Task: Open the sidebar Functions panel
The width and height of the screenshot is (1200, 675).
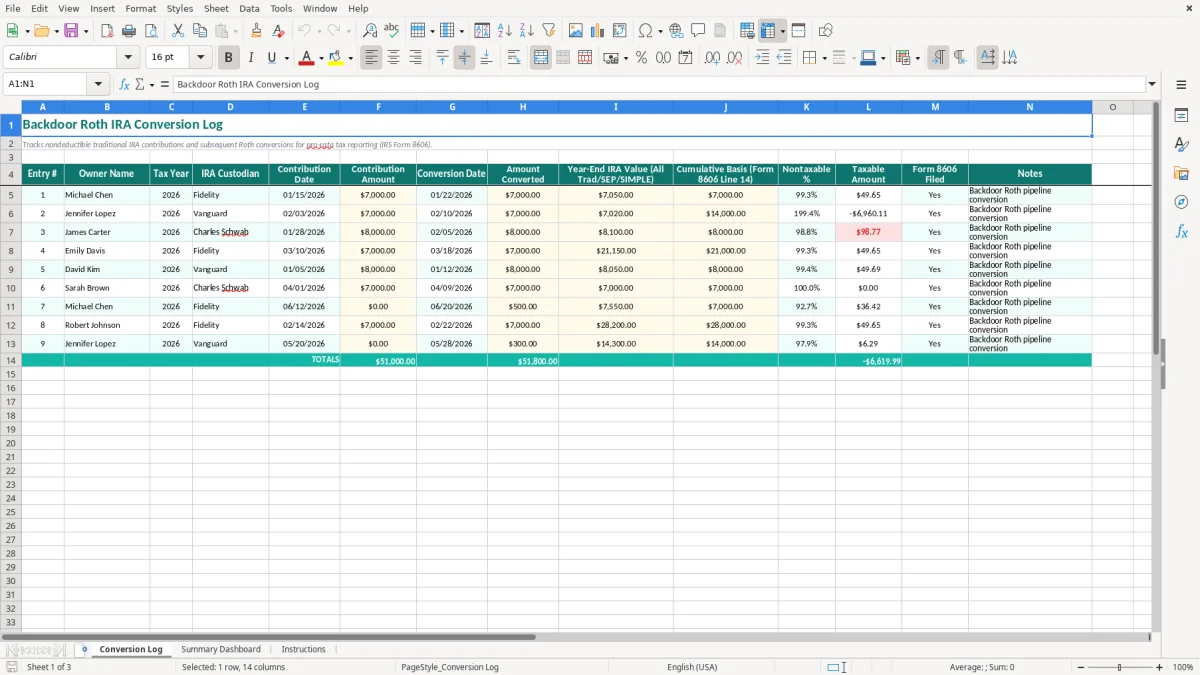Action: click(x=1181, y=232)
